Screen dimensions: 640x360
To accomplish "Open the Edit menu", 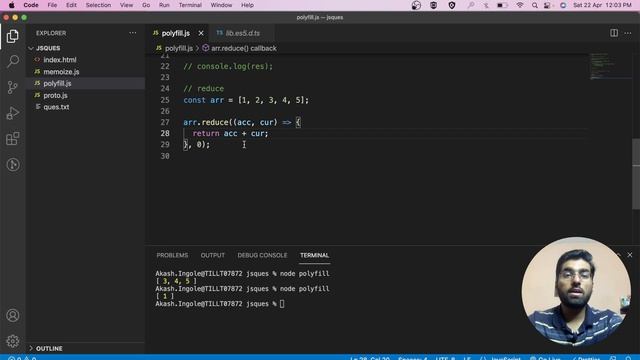I will click(71, 5).
